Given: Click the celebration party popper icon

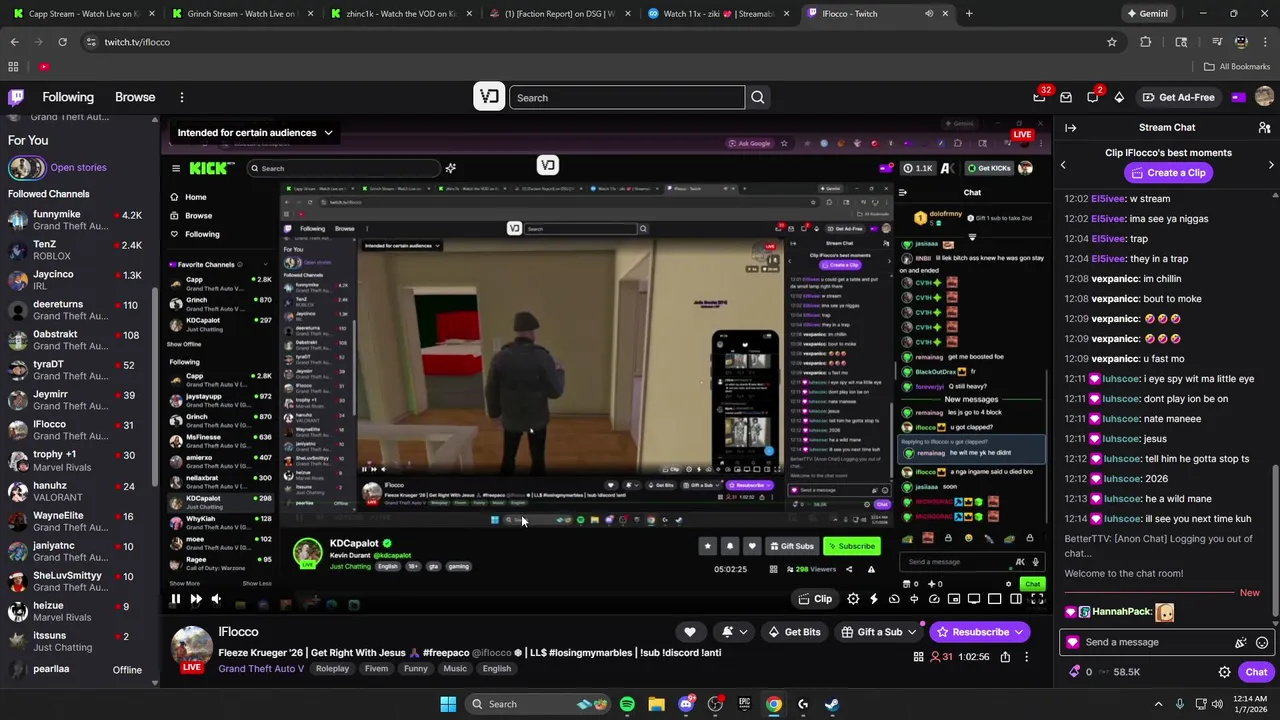Looking at the screenshot, I should pos(1240,642).
